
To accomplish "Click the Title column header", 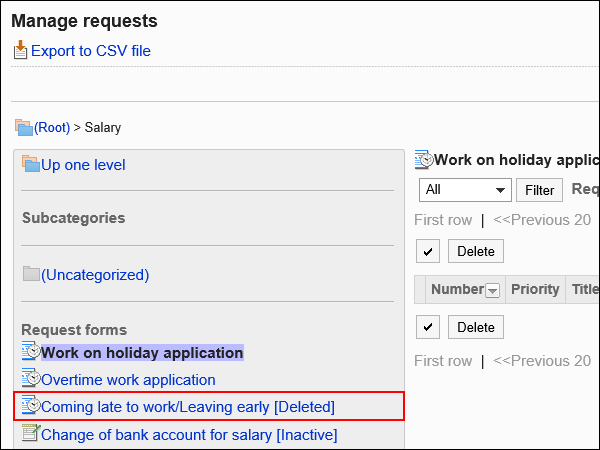I will click(x=585, y=289).
